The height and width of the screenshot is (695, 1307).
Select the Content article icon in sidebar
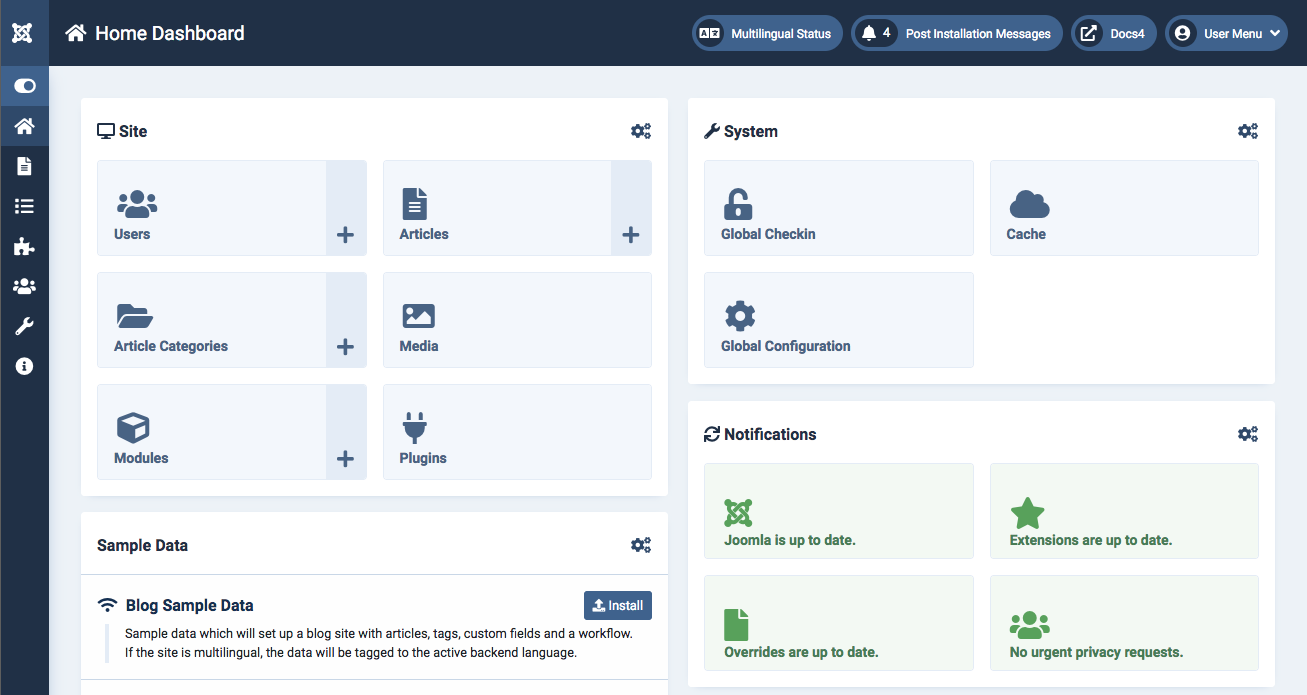click(25, 166)
